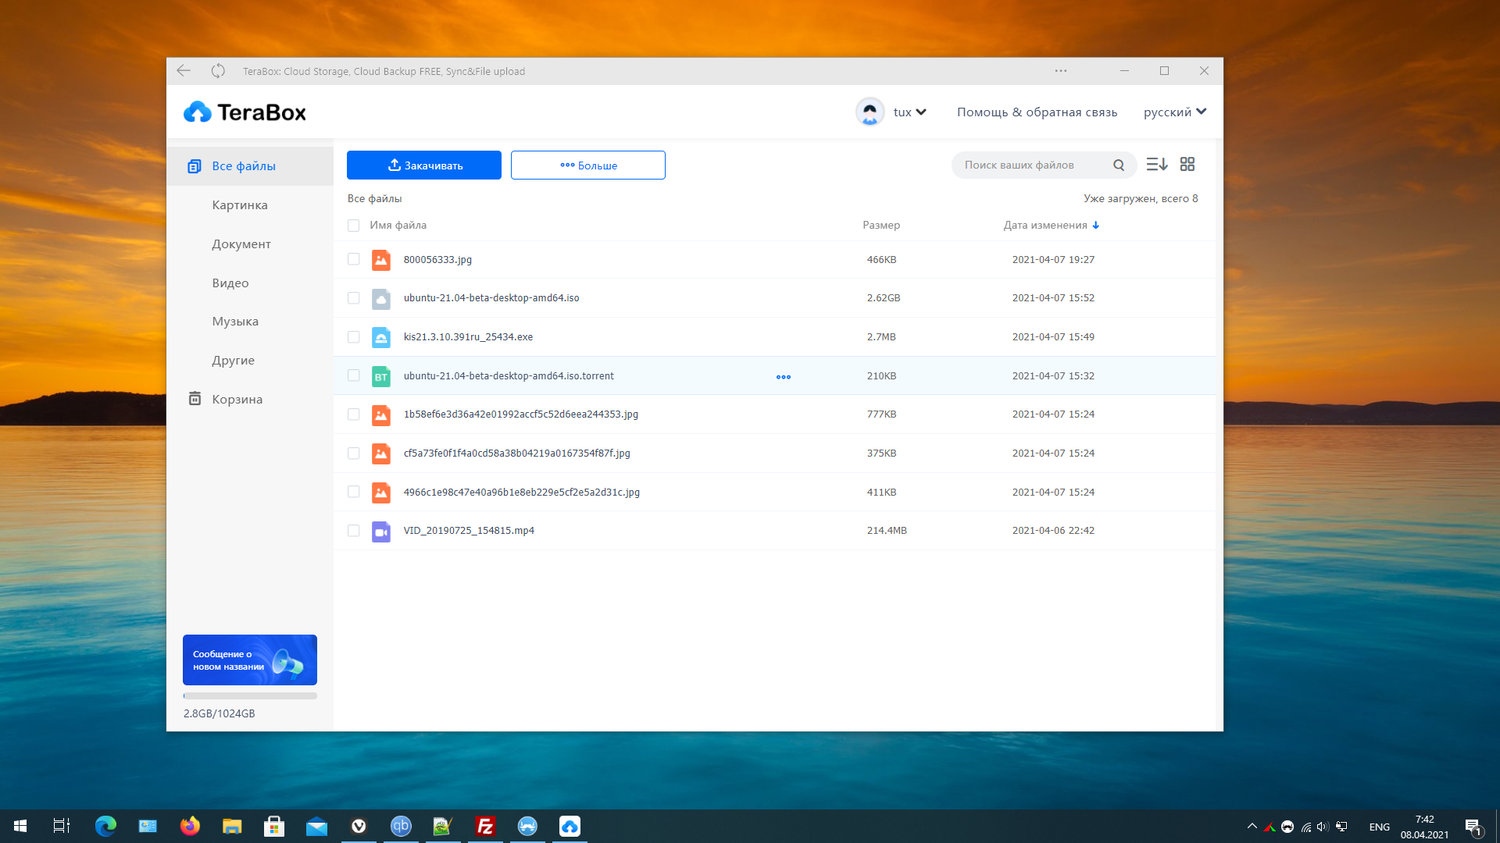Select the checkbox for VID_20190725_154815.mp4
Screen dimensions: 1500x843
tap(353, 531)
